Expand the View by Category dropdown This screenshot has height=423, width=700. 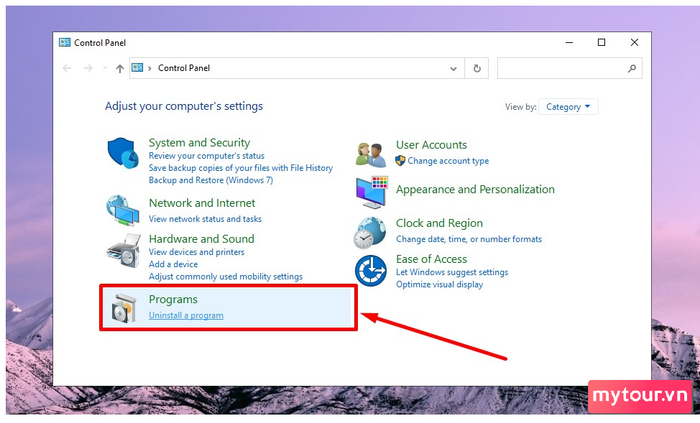click(x=568, y=107)
